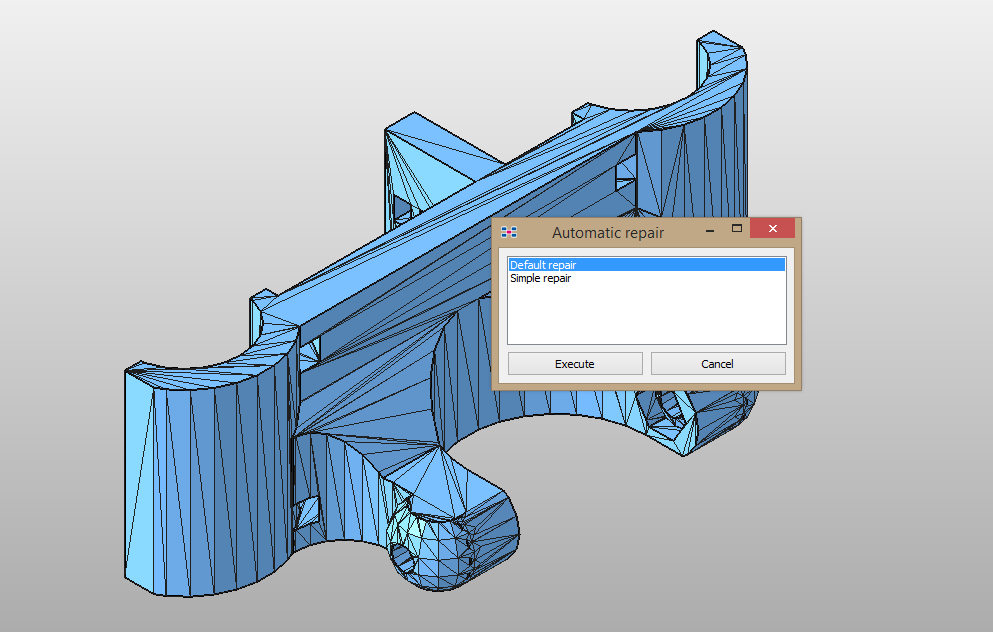Maximize the Automatic repair dialog
993x632 pixels.
[736, 228]
